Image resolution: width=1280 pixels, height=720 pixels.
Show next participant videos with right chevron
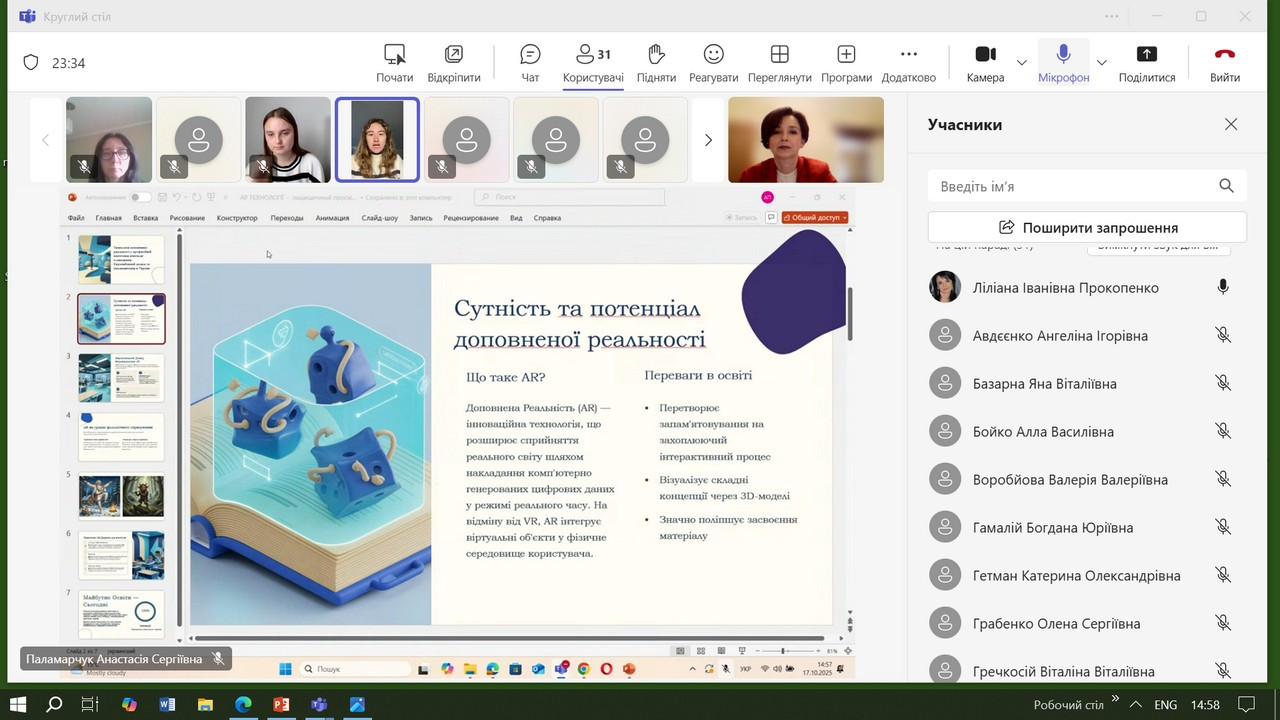pos(708,140)
